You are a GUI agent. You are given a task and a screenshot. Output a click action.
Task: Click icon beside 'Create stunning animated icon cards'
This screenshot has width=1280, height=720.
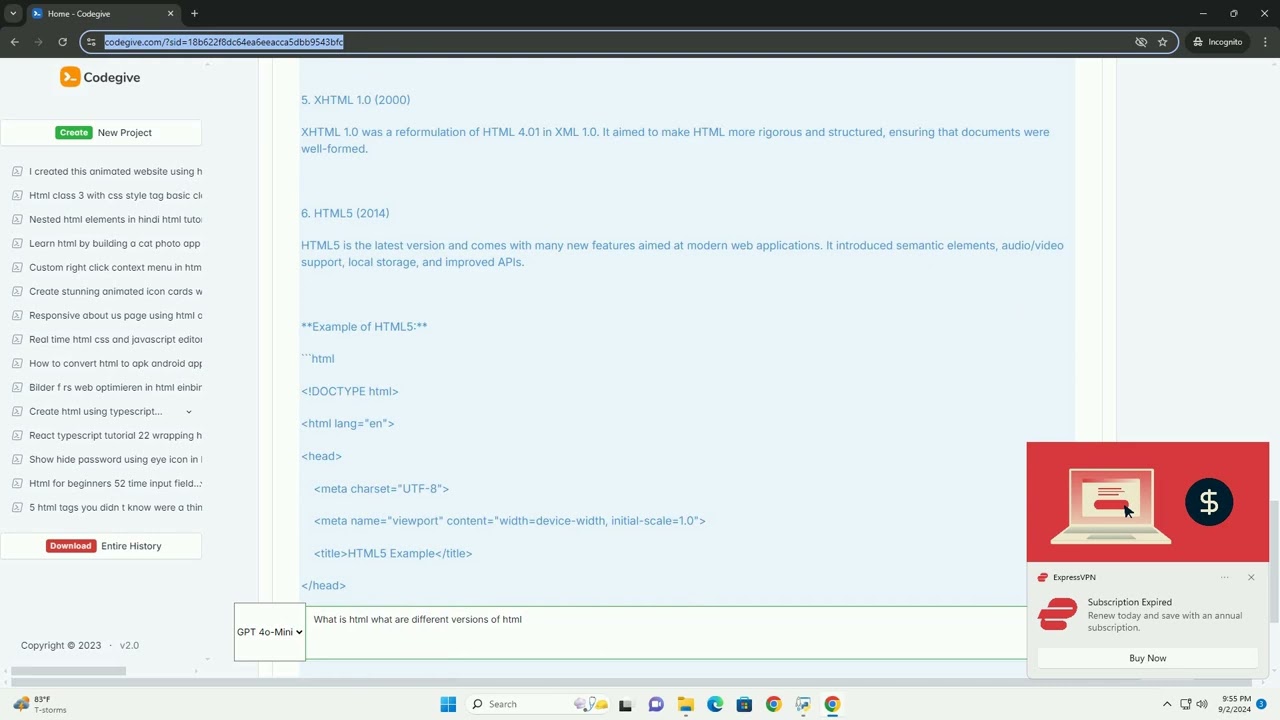pyautogui.click(x=17, y=291)
